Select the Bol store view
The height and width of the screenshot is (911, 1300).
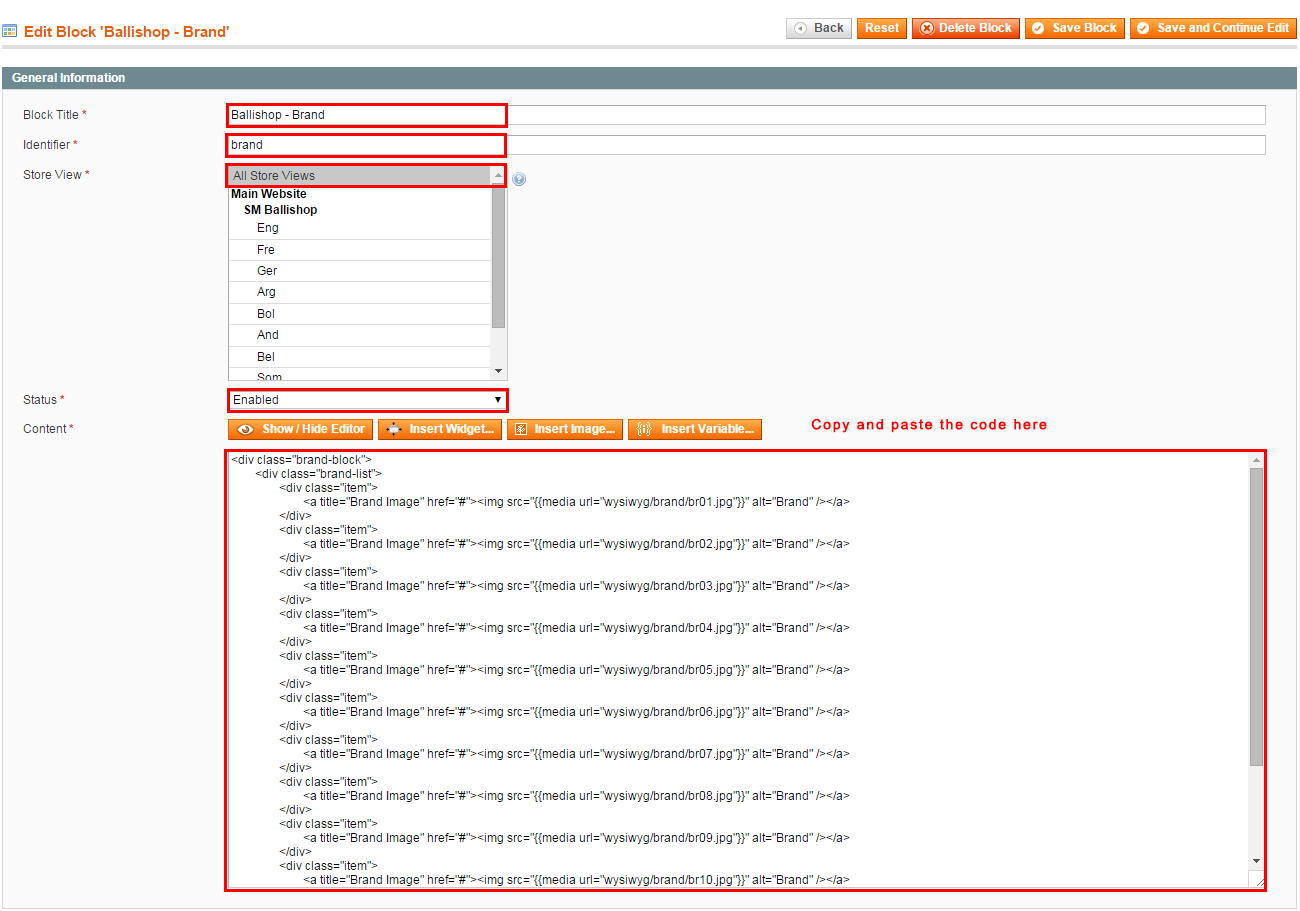[360, 314]
